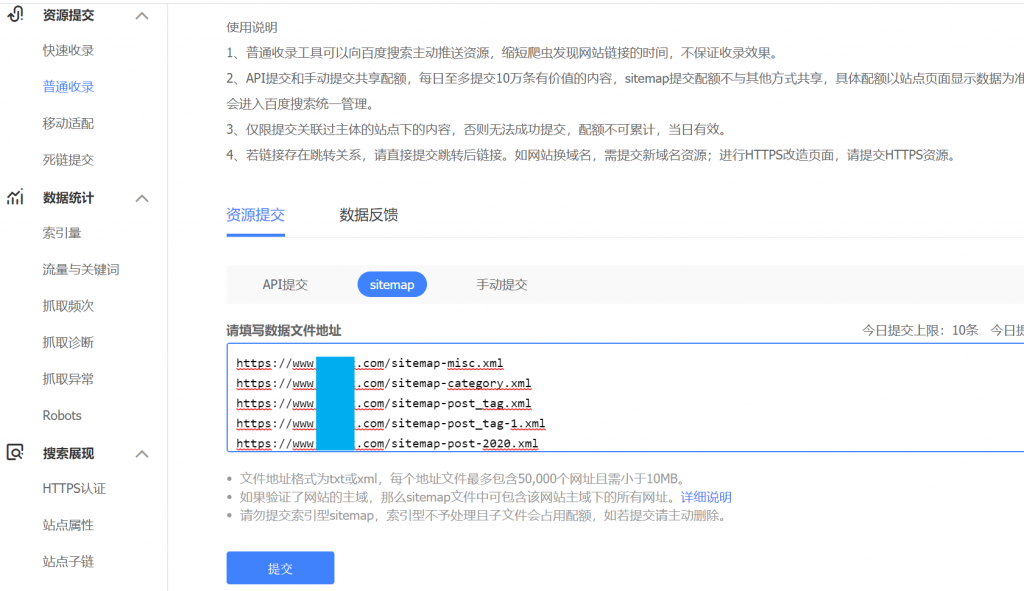Screen dimensions: 1024x591
Task: Navigate to 抓取诊断 in sidebar
Action: pyautogui.click(x=68, y=342)
